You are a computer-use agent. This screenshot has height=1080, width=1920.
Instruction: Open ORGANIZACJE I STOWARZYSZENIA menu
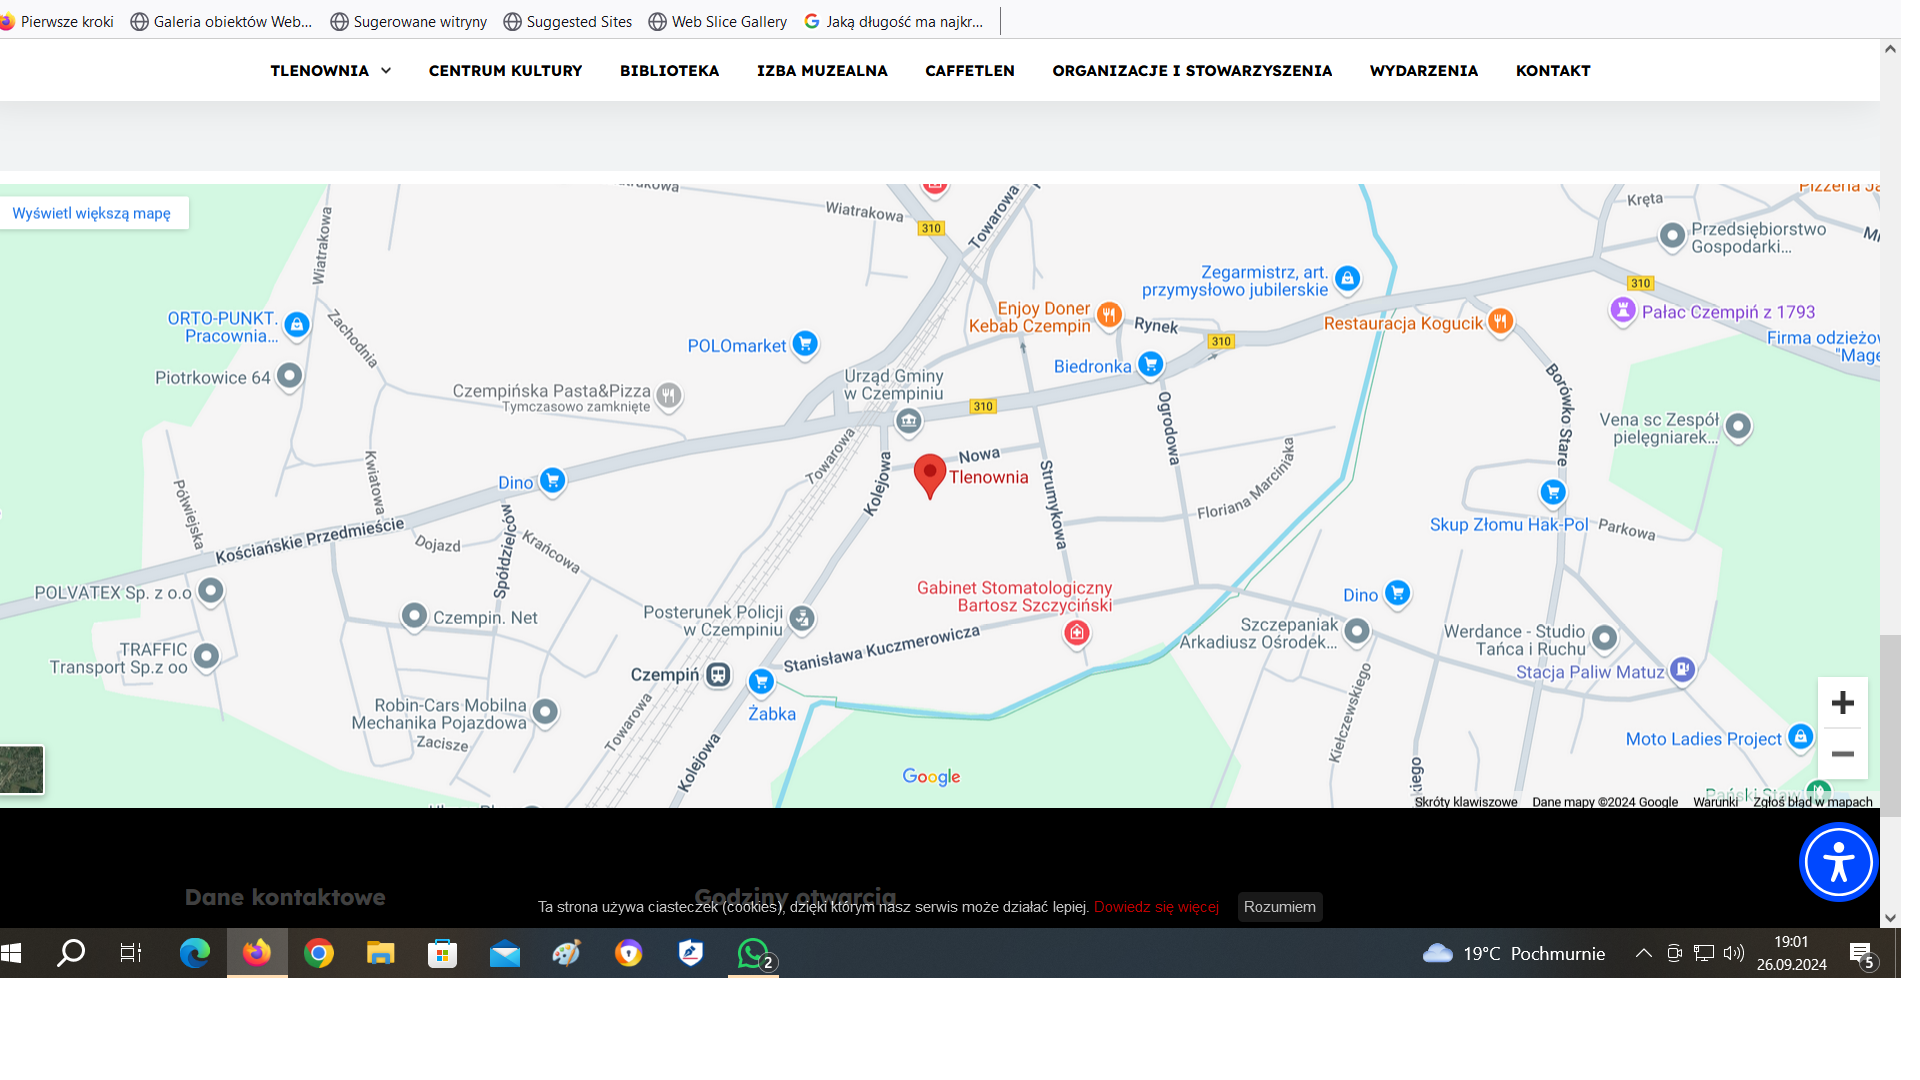1192,70
